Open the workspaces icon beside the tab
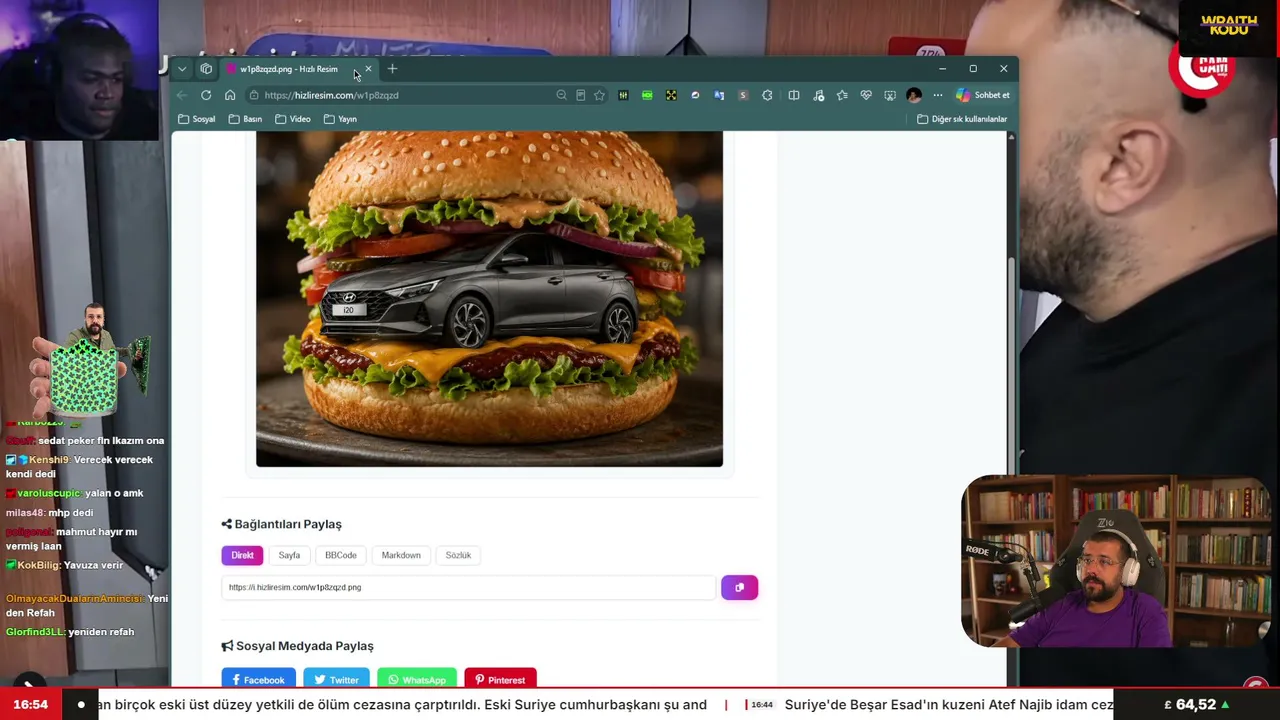 coord(206,69)
